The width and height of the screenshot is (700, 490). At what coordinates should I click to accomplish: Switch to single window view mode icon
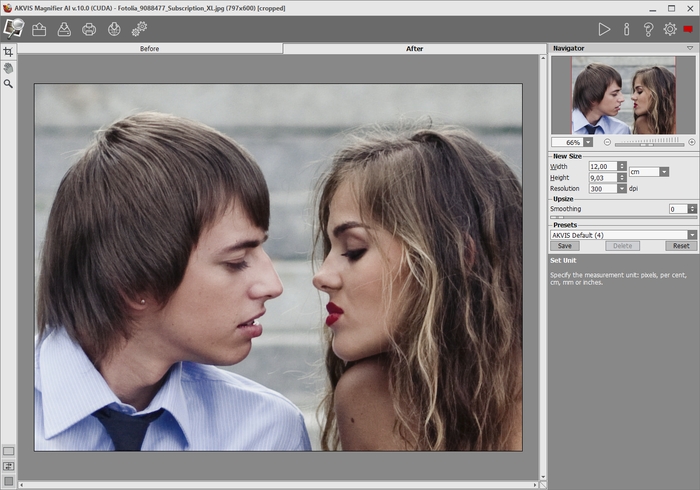click(8, 451)
